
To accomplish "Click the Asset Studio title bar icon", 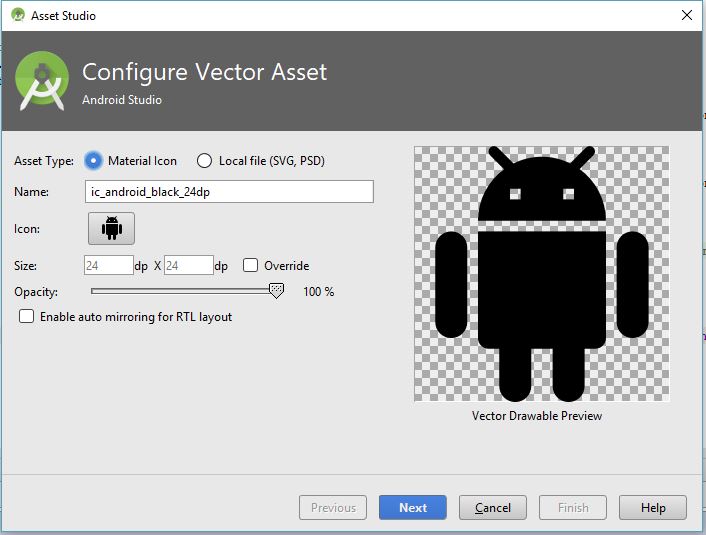I will point(18,15).
